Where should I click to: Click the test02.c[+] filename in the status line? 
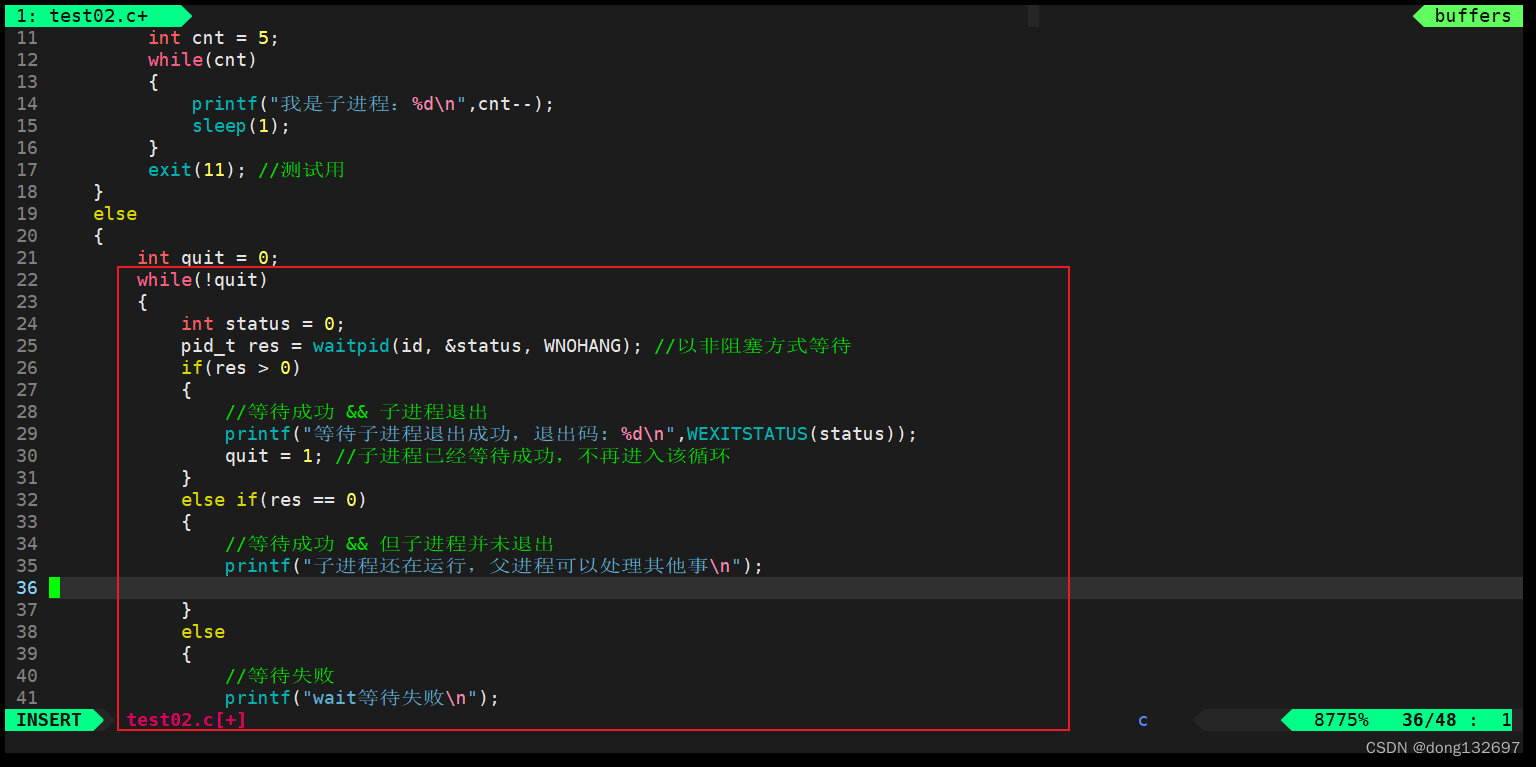click(187, 719)
